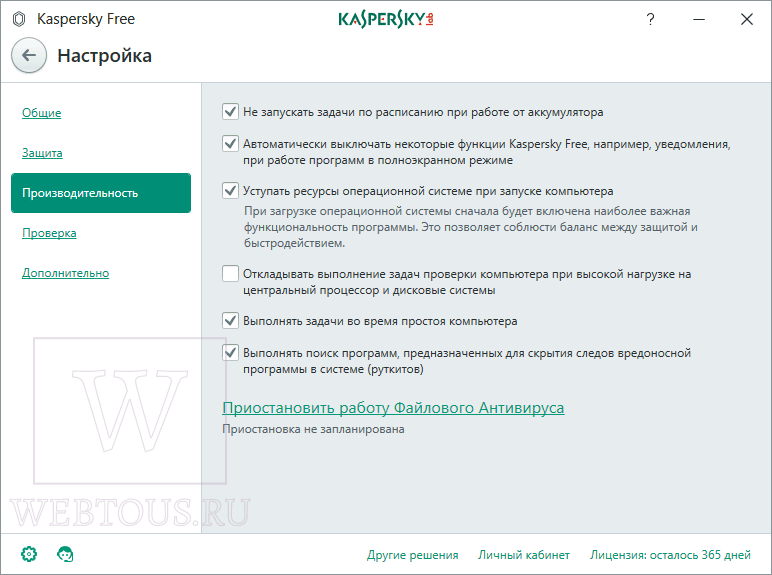Open the Общие settings section

pyautogui.click(x=41, y=113)
